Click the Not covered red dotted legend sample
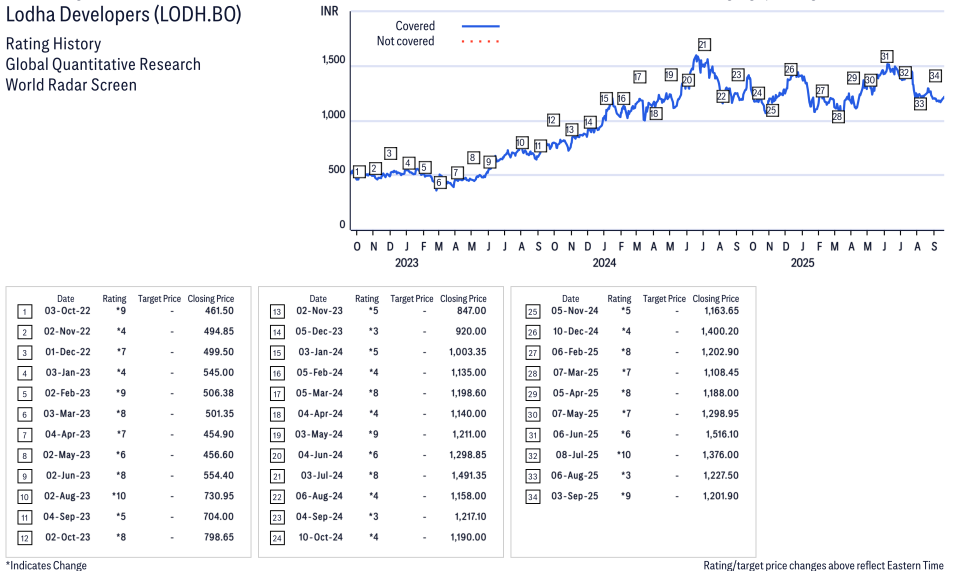Viewport: 955px width, 571px height. pyautogui.click(x=481, y=41)
